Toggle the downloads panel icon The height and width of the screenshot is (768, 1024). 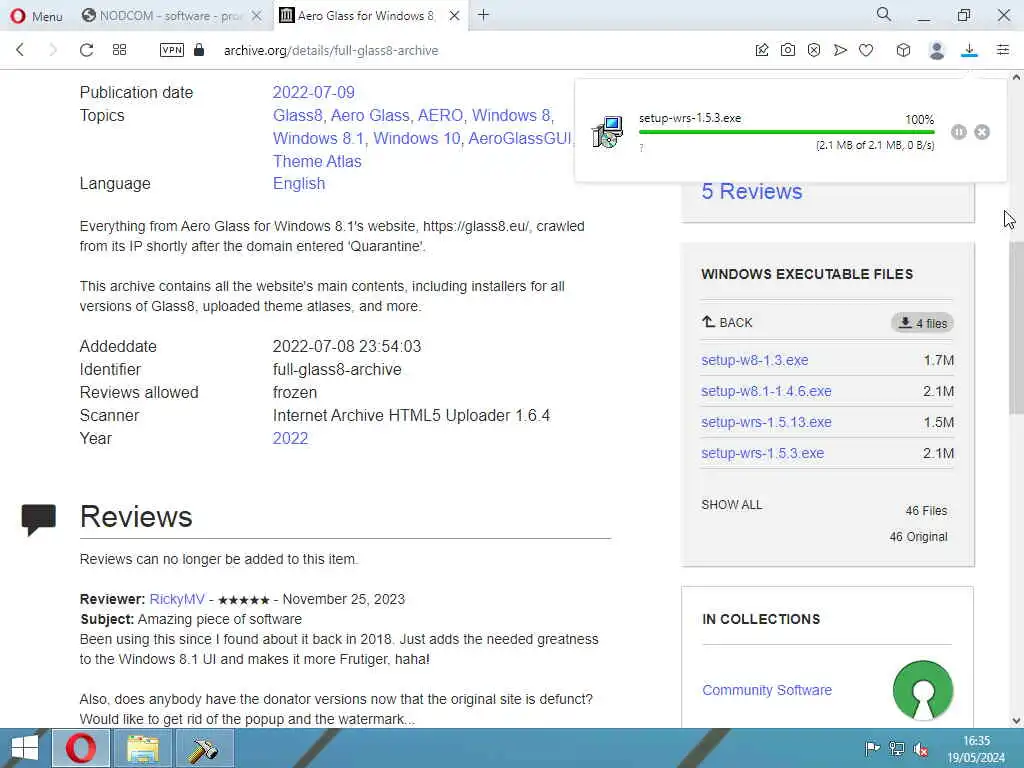pos(970,50)
